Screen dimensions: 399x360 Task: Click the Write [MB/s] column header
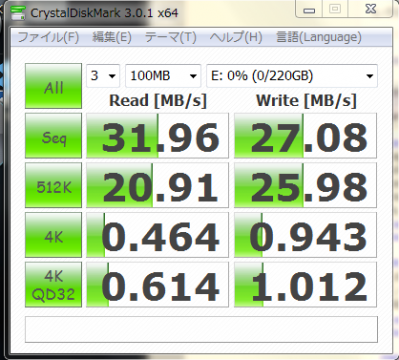click(306, 101)
